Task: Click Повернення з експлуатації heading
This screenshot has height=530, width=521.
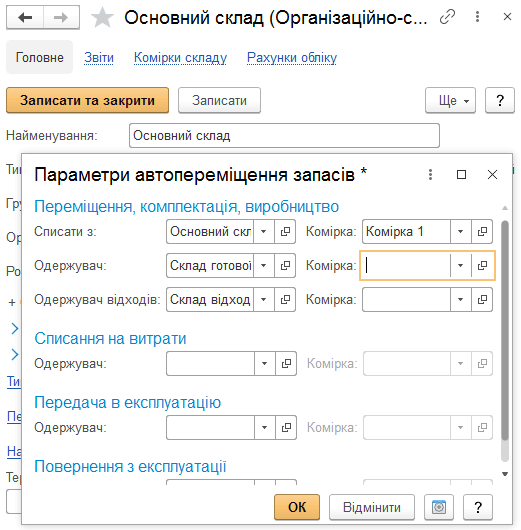Action: click(130, 466)
